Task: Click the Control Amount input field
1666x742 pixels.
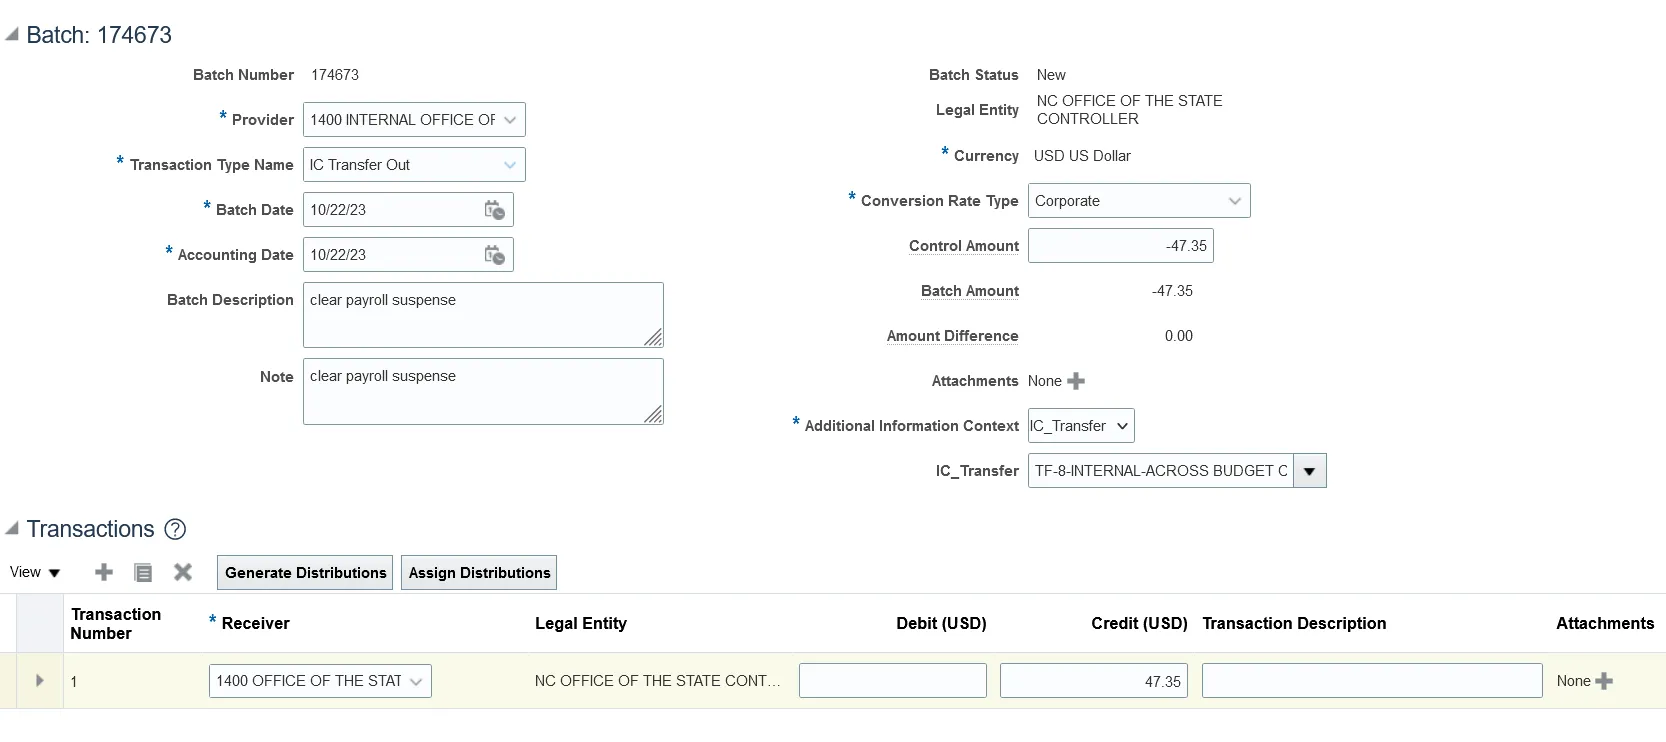Action: coord(1120,246)
